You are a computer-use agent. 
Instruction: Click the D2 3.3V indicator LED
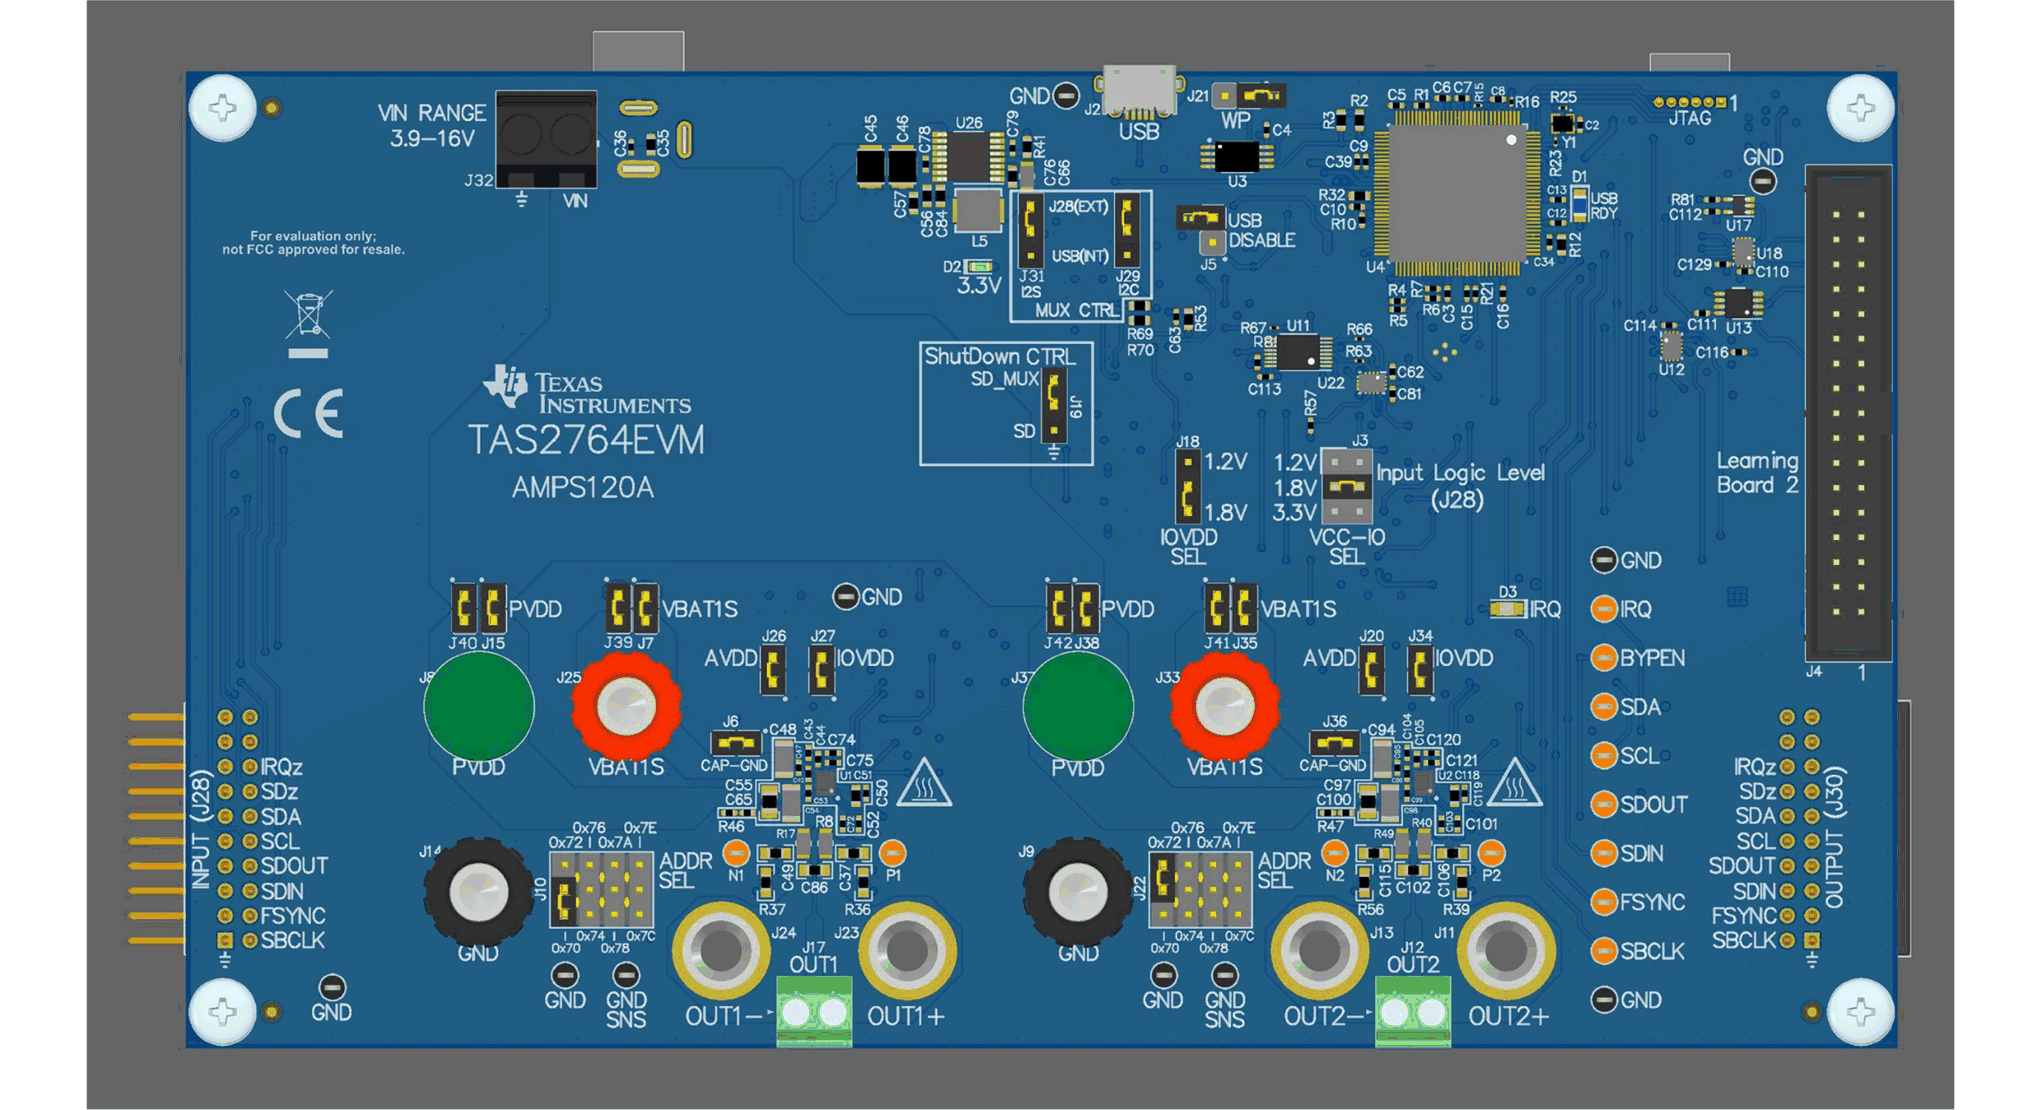tap(980, 267)
